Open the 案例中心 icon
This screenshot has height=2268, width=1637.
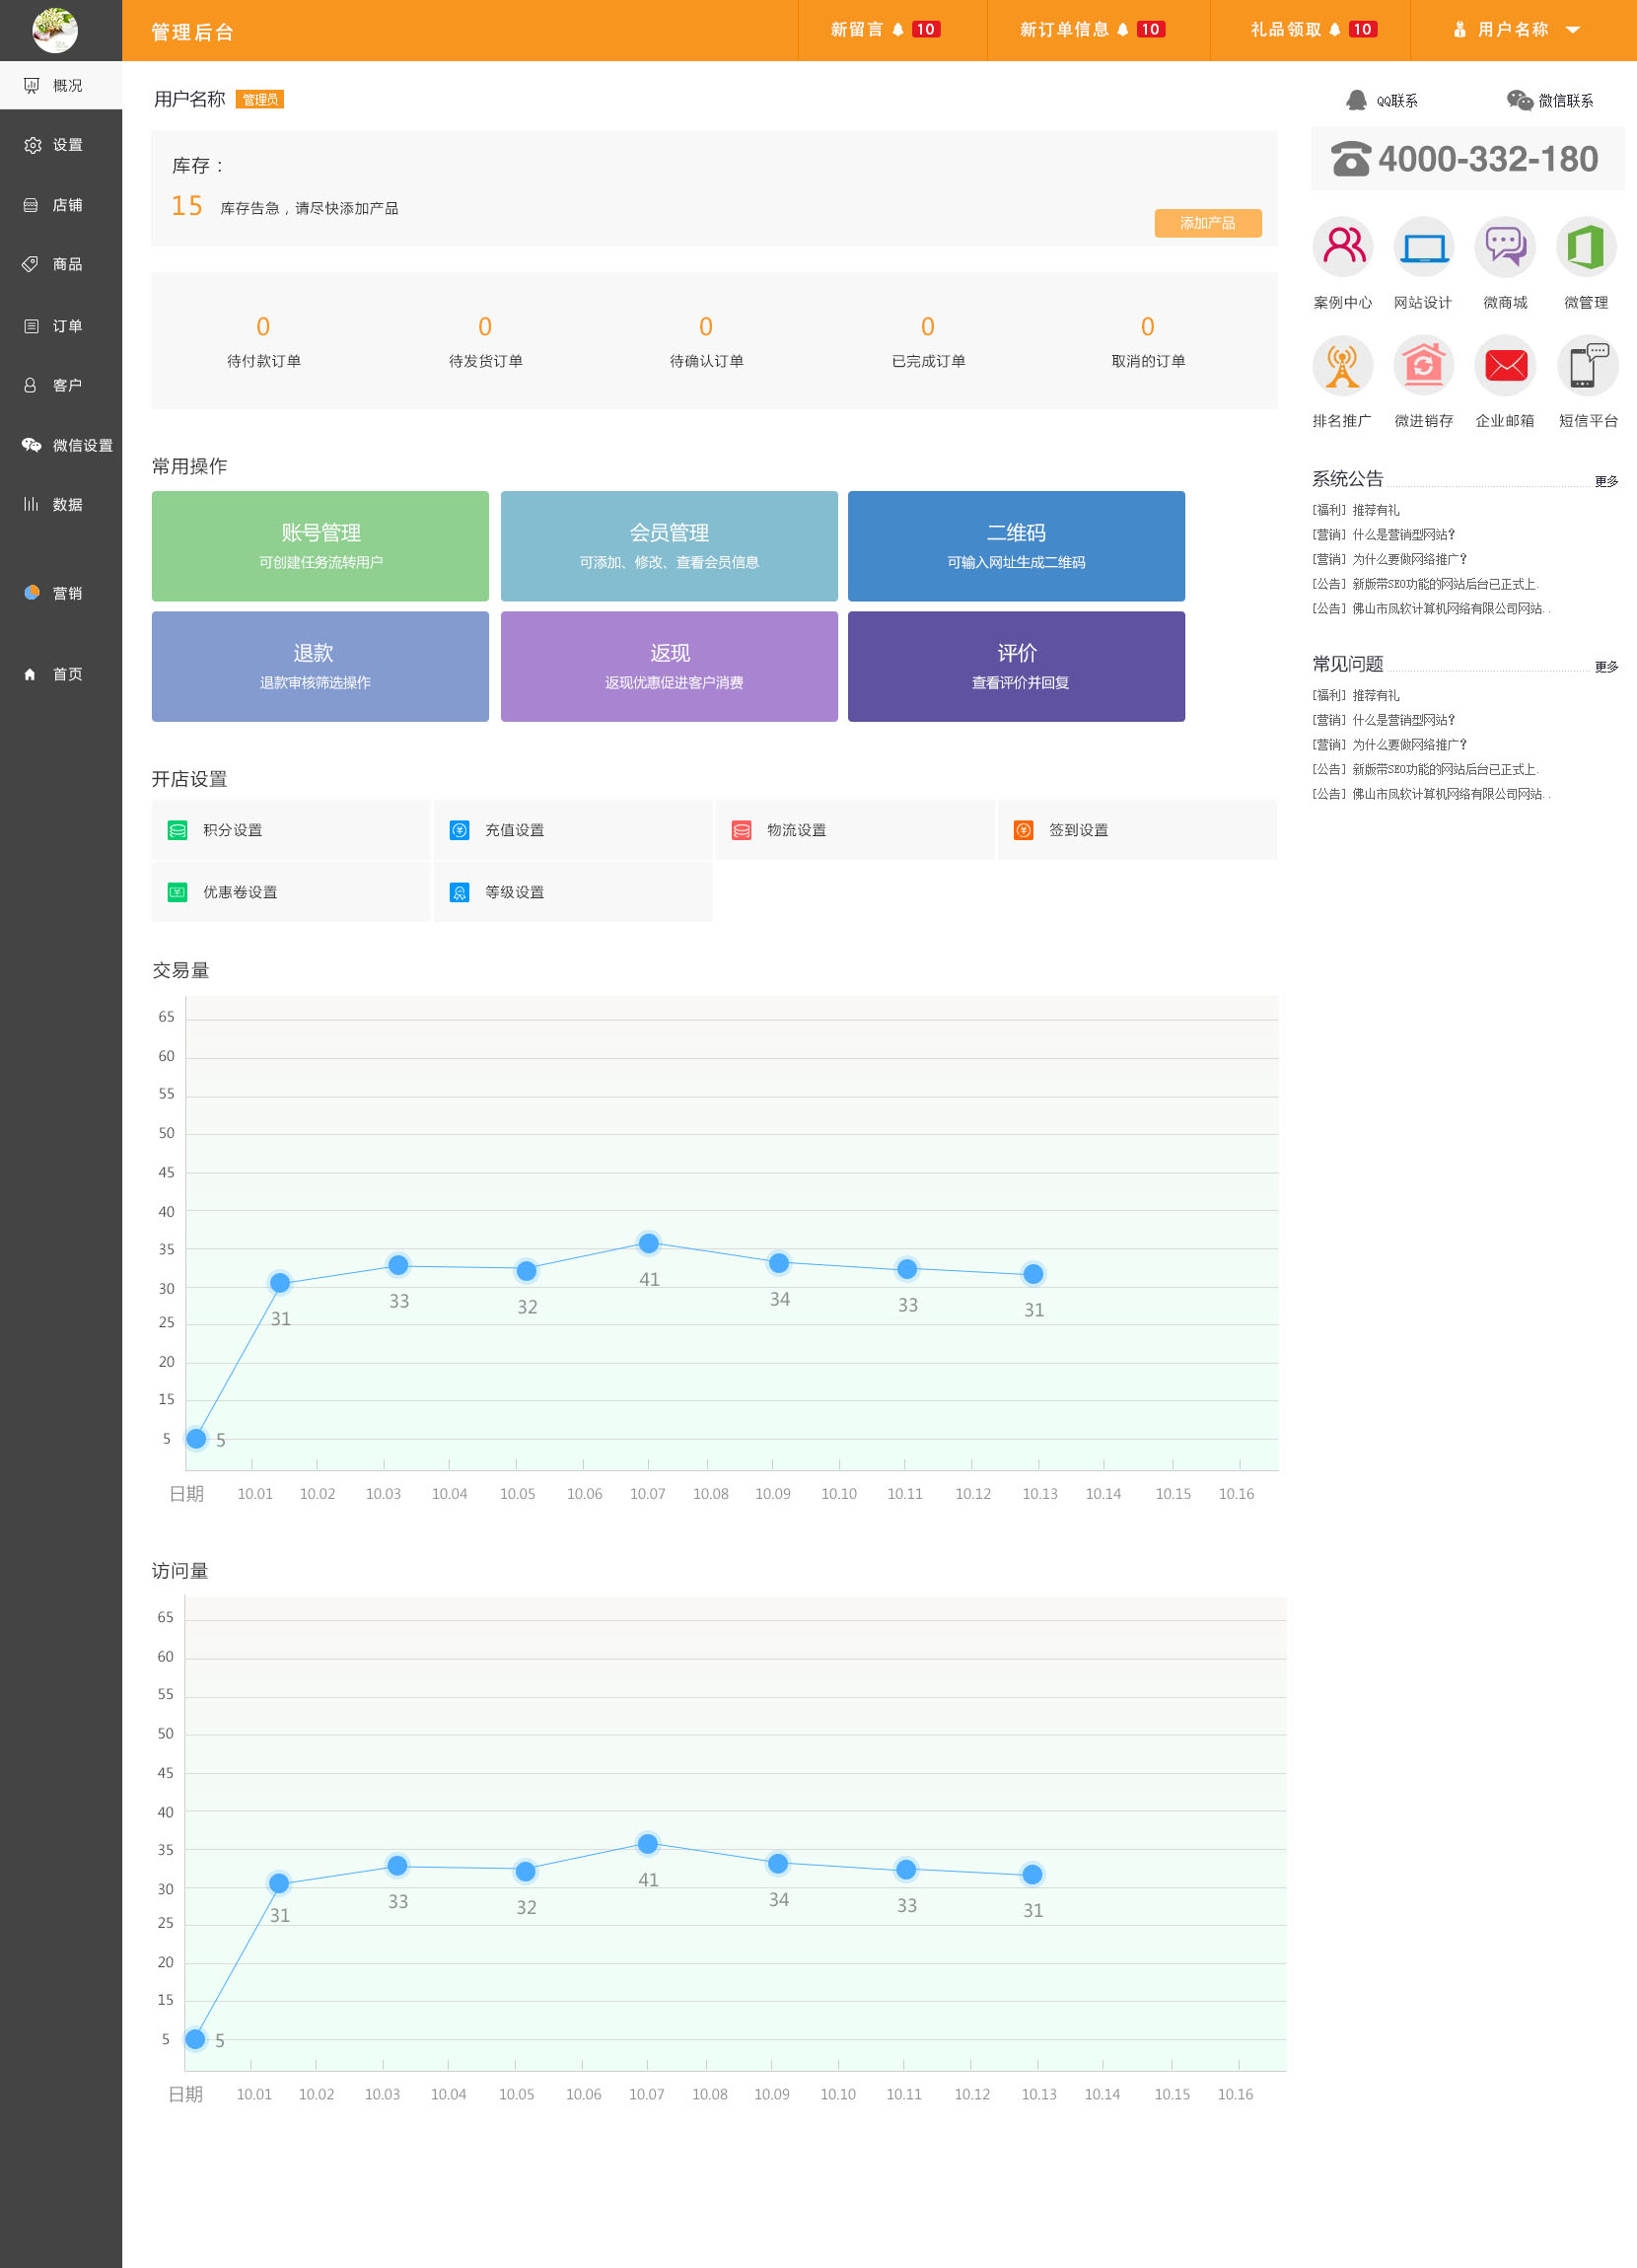point(1342,247)
